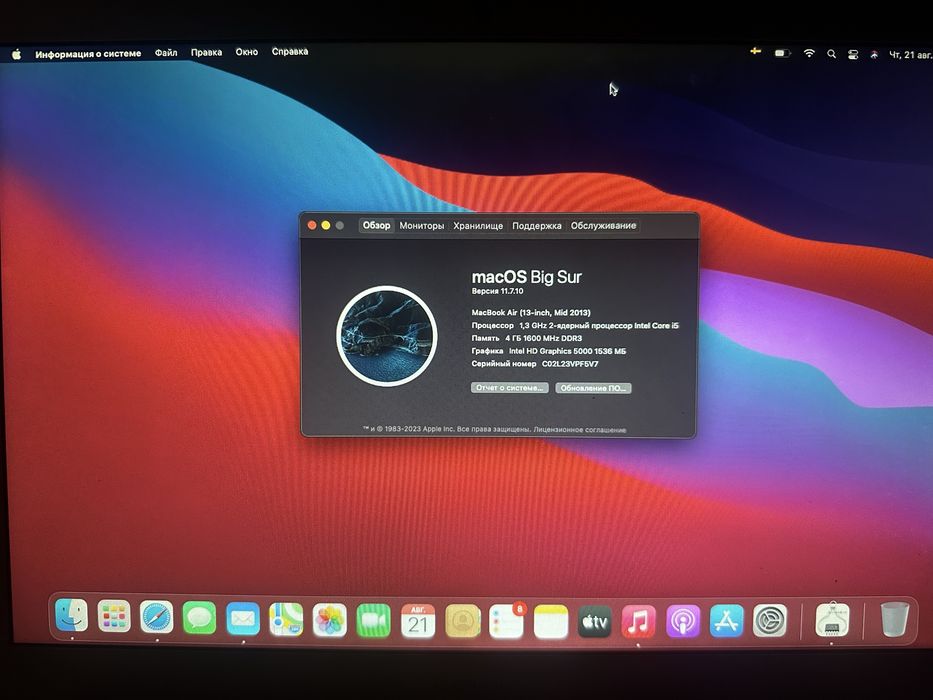Switch to the Мониторы tab
Screen dimensions: 933x700
click(422, 226)
